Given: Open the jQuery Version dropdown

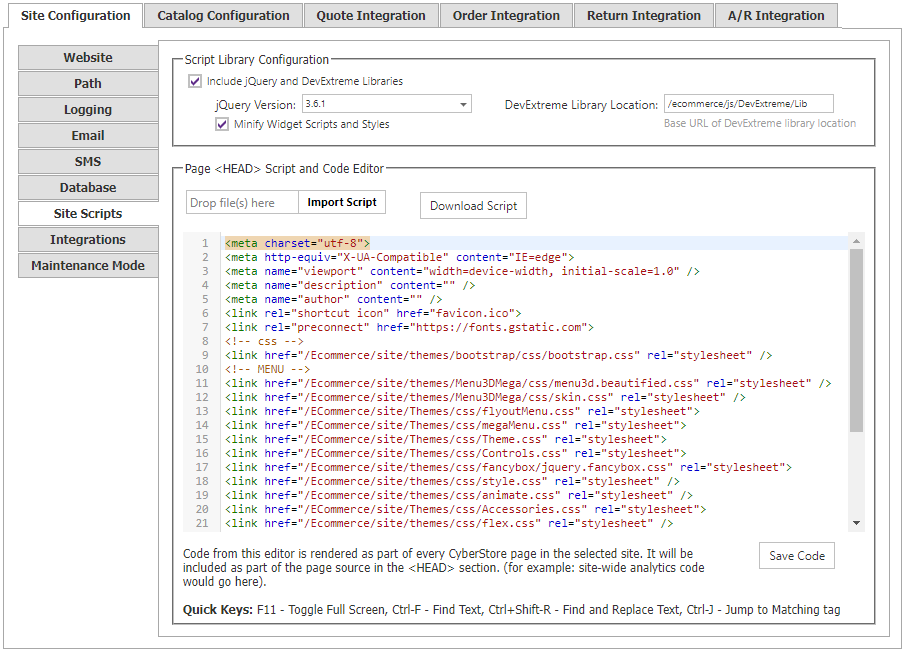Looking at the screenshot, I should pyautogui.click(x=387, y=104).
